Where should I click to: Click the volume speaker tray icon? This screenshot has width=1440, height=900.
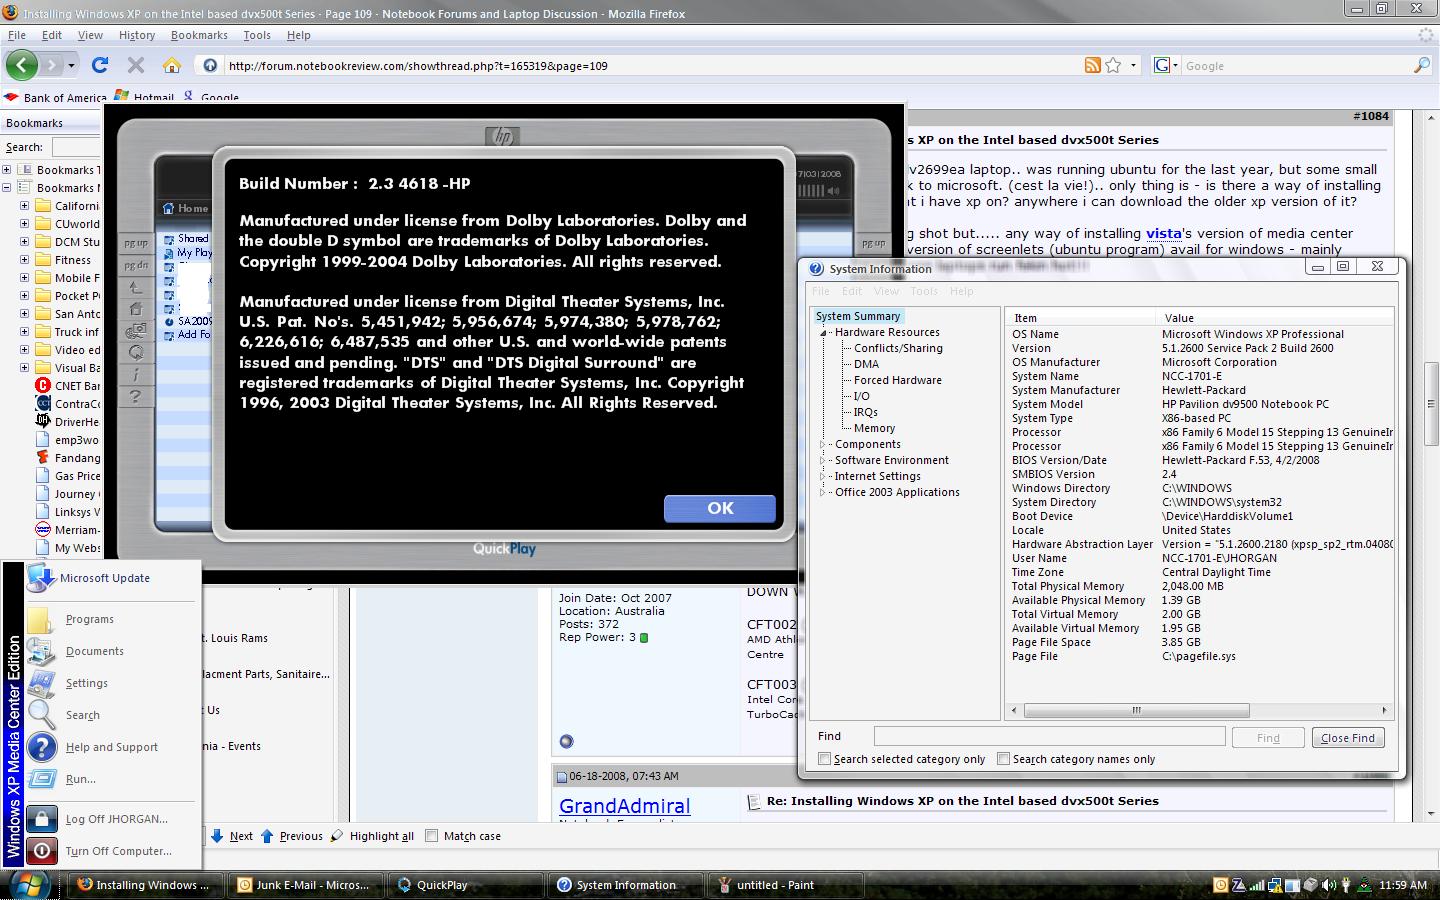[1329, 885]
